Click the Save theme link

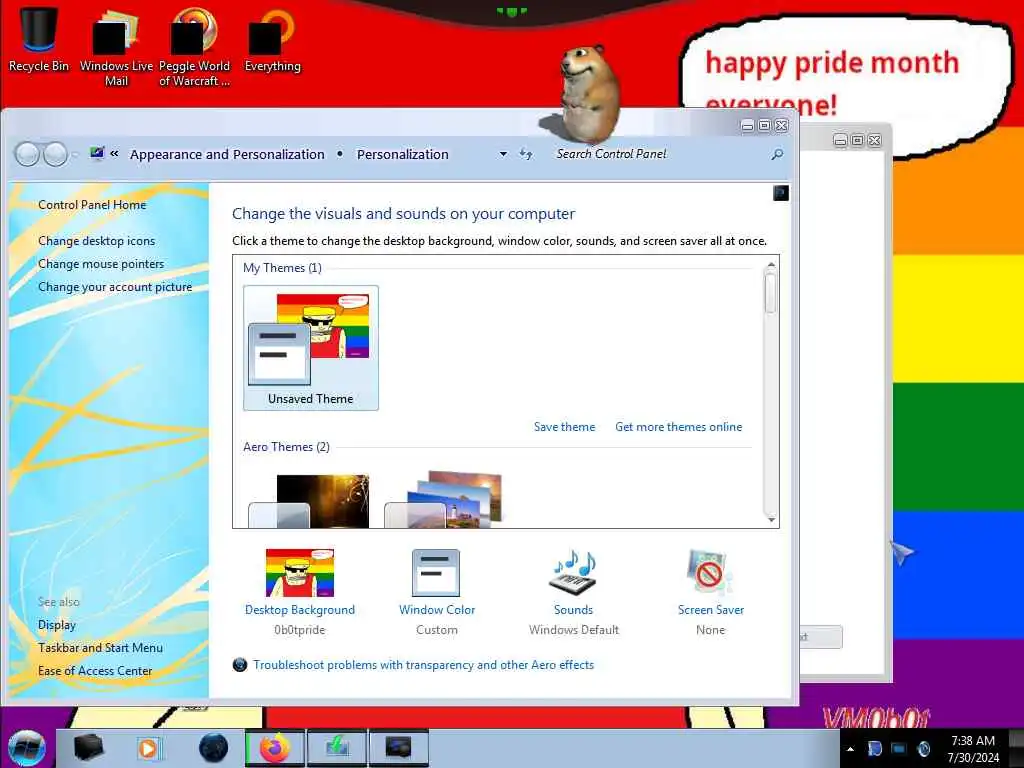point(564,426)
